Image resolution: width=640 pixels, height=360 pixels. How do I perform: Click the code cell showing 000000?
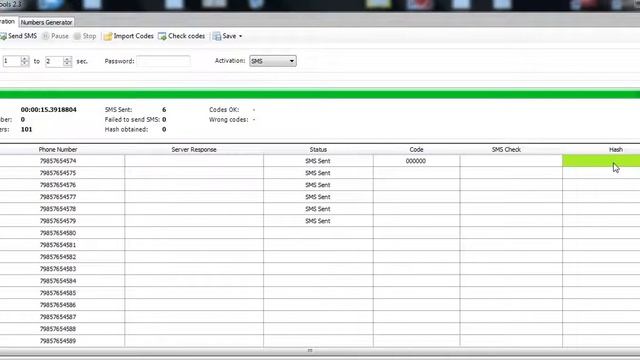point(416,161)
